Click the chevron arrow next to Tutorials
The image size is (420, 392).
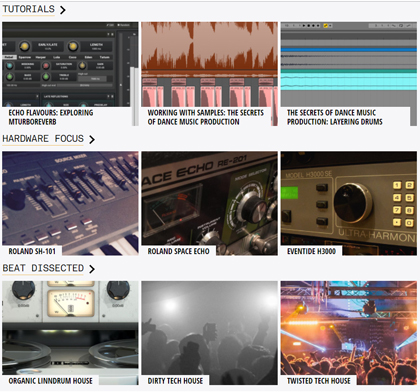pos(62,10)
